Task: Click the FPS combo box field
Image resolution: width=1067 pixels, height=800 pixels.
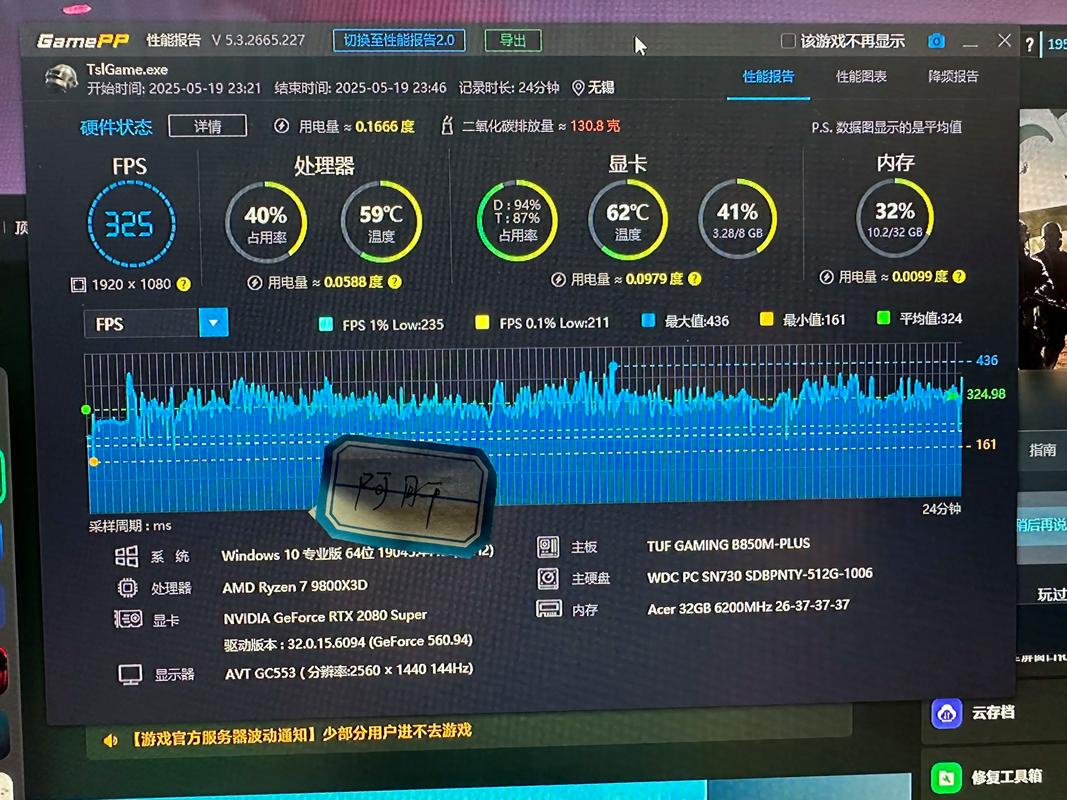Action: (x=141, y=323)
